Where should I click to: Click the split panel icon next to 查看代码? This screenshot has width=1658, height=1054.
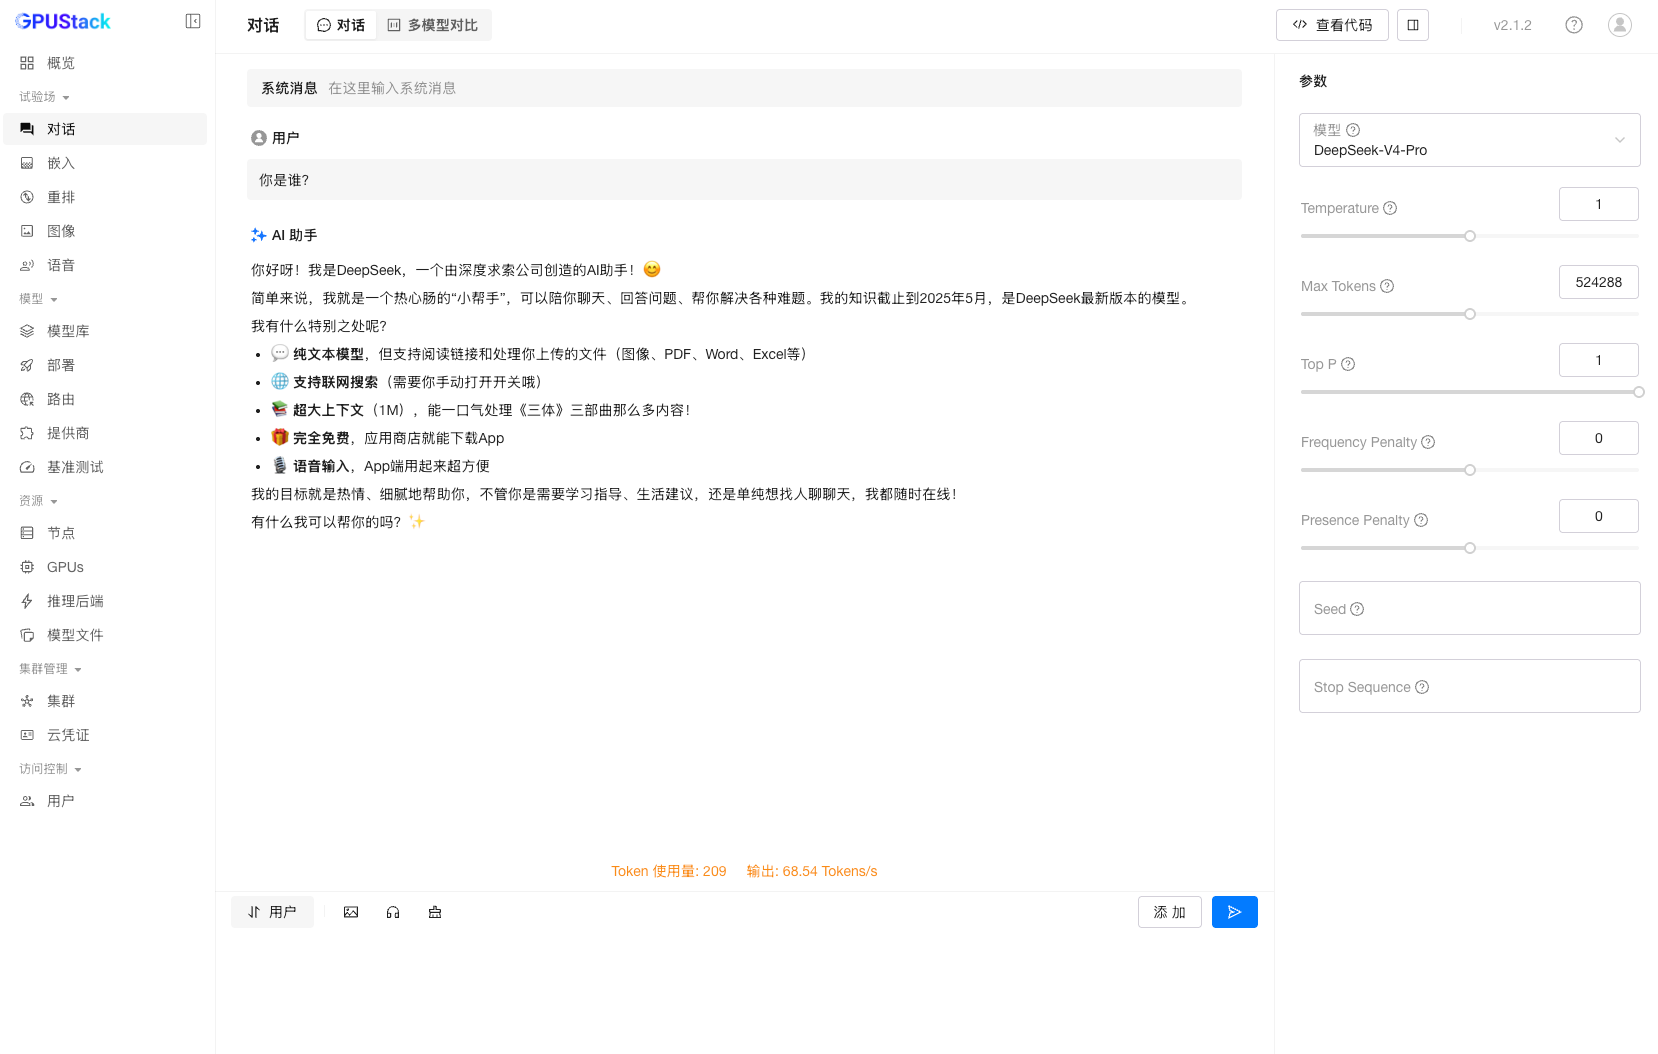(x=1412, y=24)
